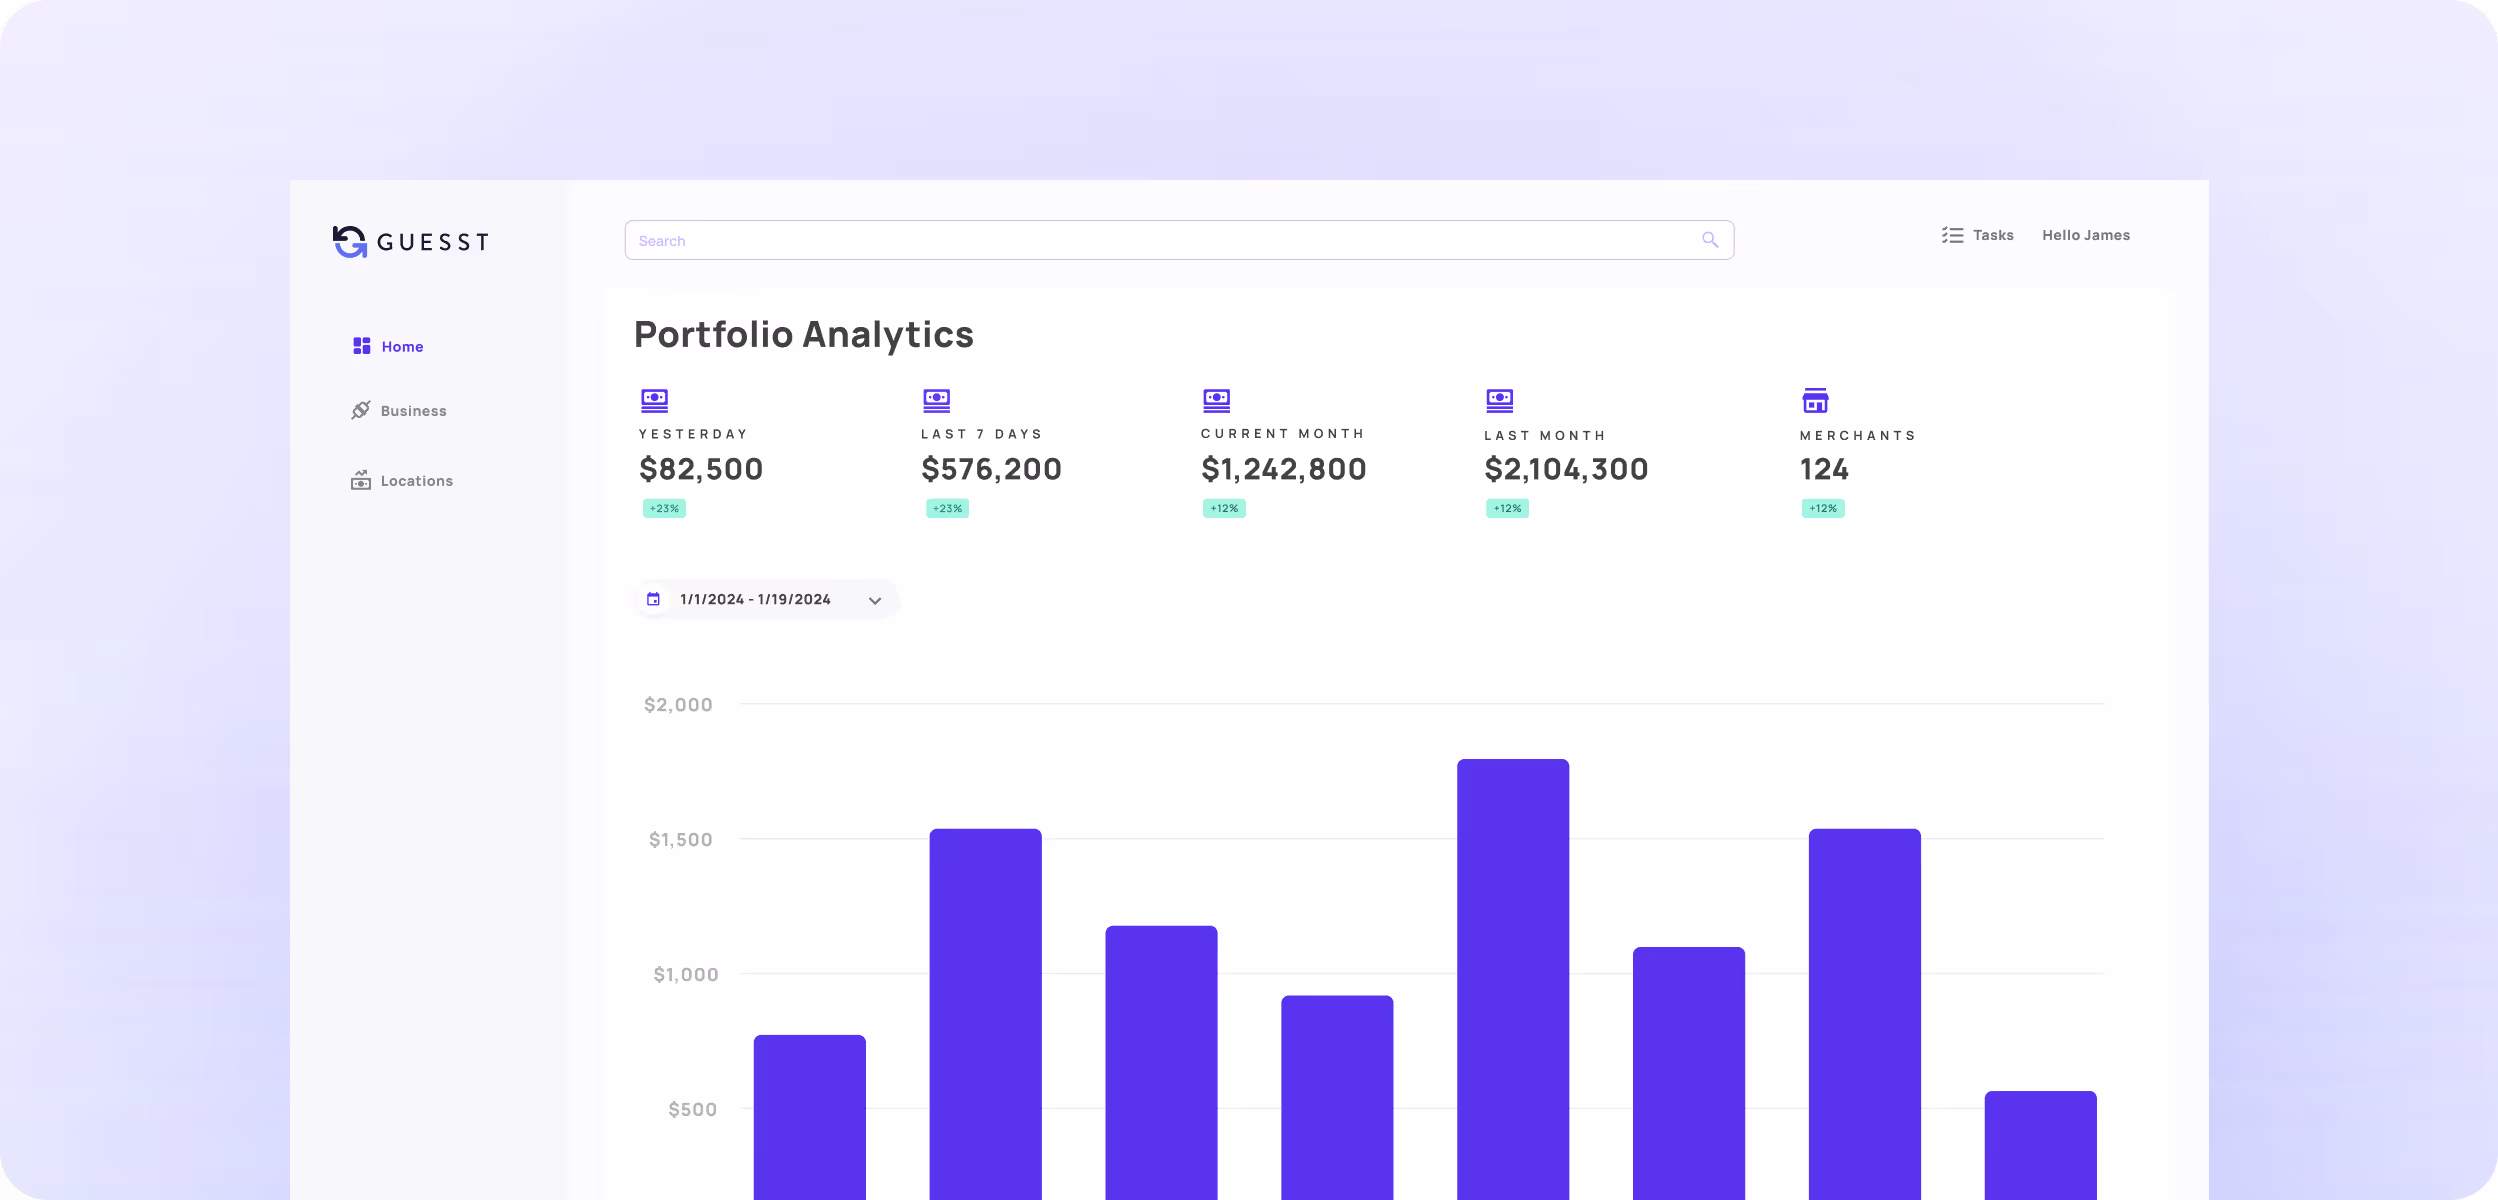The image size is (2498, 1200).
Task: Click the Home grid icon in sidebar
Action: (362, 346)
